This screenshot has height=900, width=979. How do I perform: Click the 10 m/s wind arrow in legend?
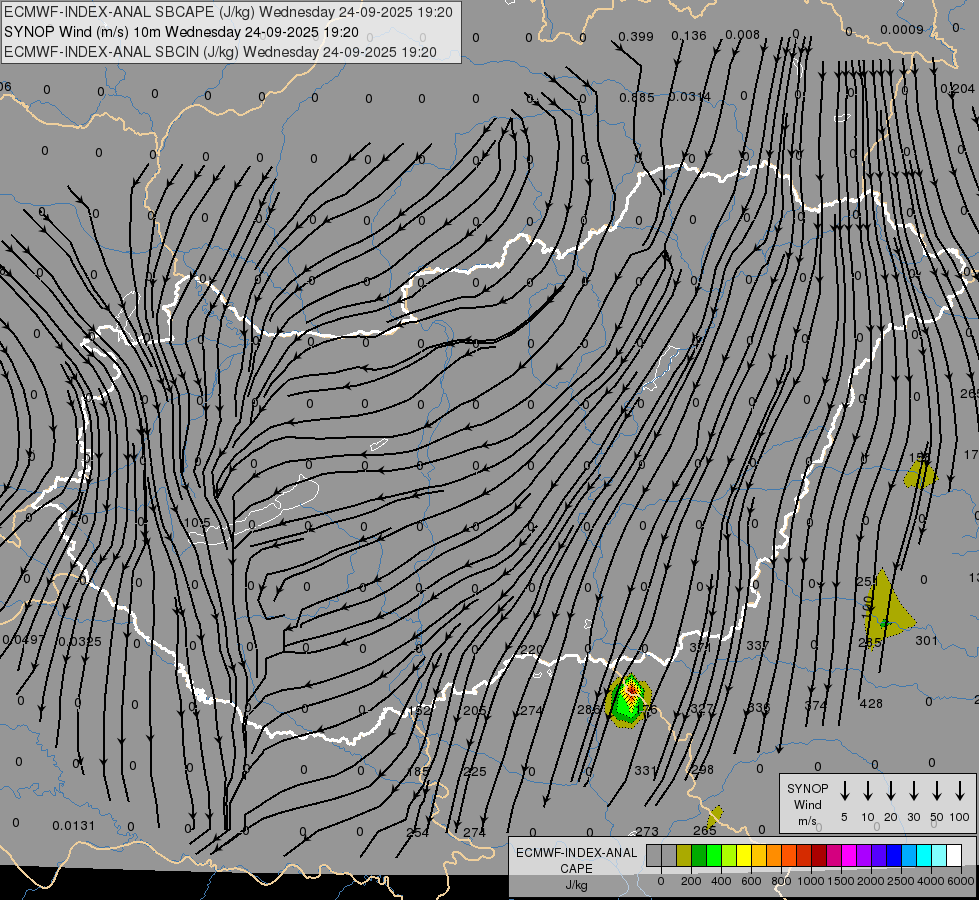pos(867,791)
